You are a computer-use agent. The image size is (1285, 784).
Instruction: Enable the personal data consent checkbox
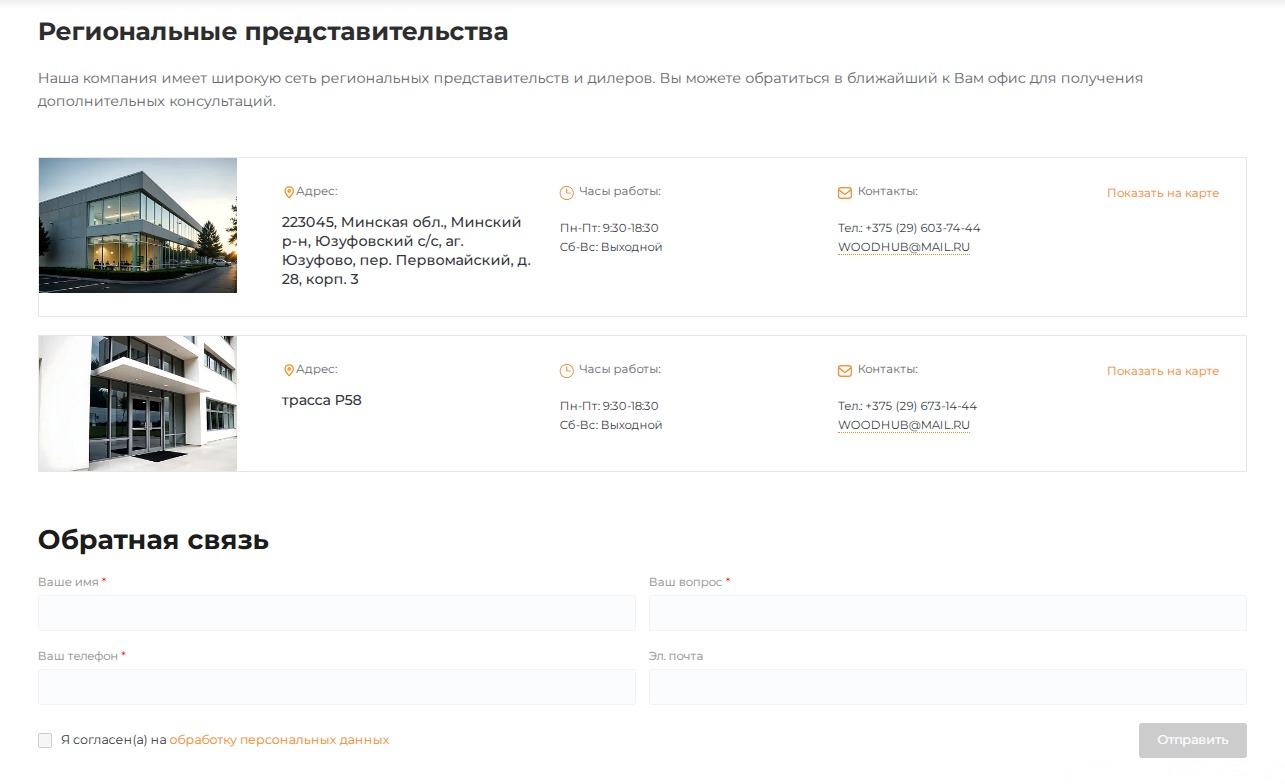(x=45, y=739)
